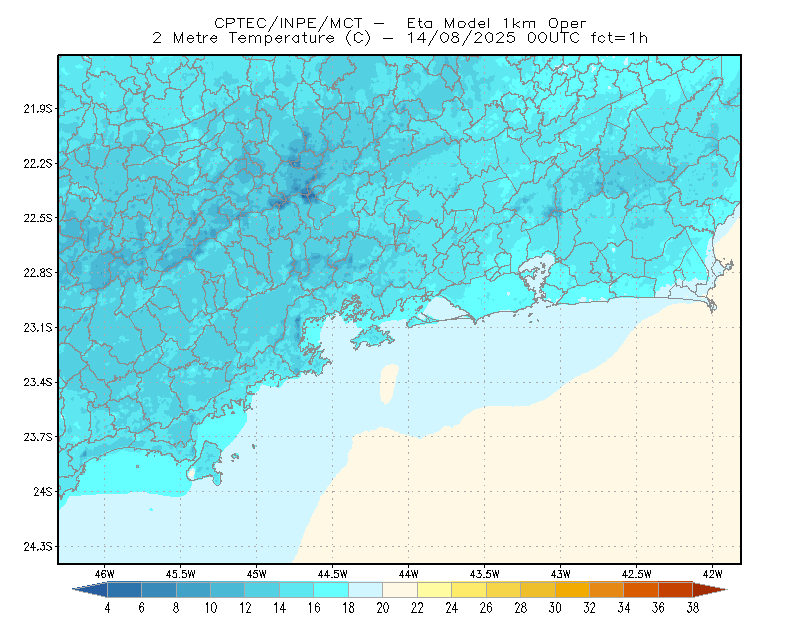
Task: Click the 26-28 golden legend swatch
Action: pyautogui.click(x=504, y=590)
